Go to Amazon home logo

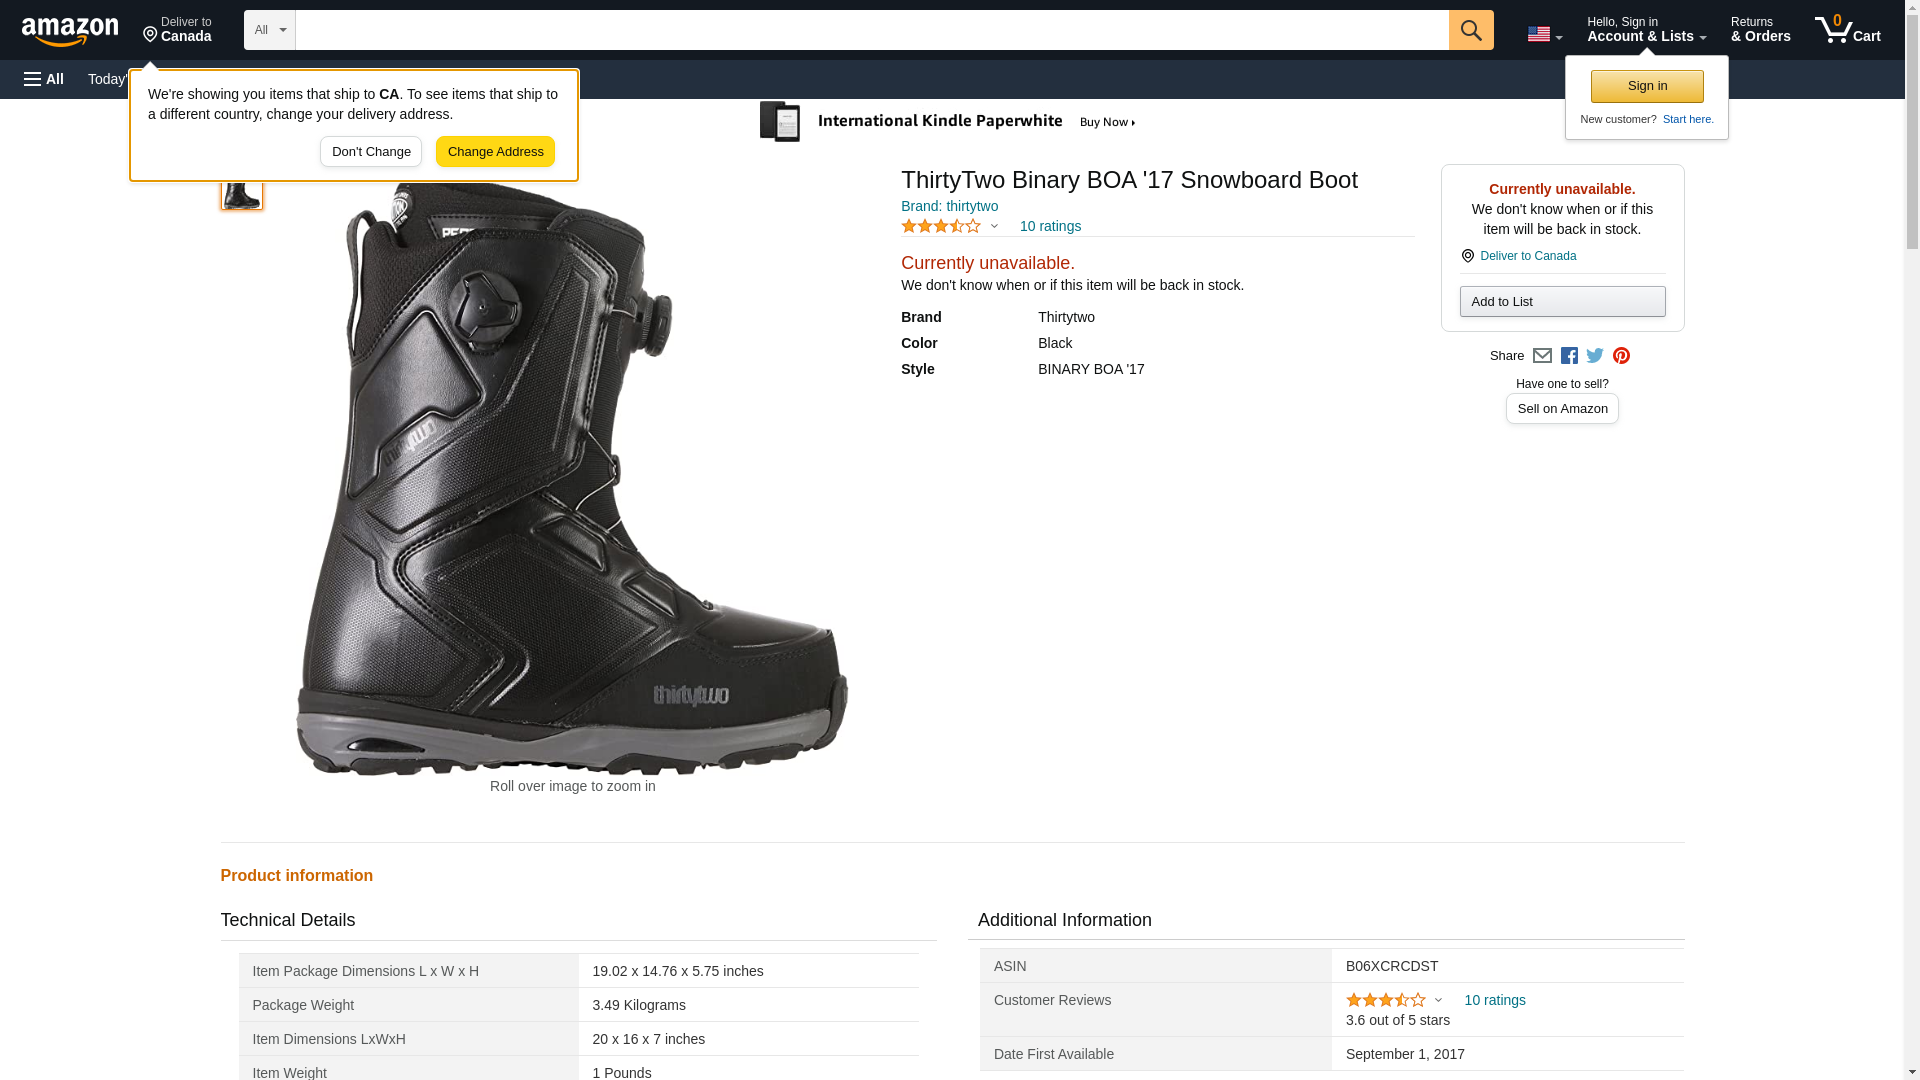tap(70, 31)
